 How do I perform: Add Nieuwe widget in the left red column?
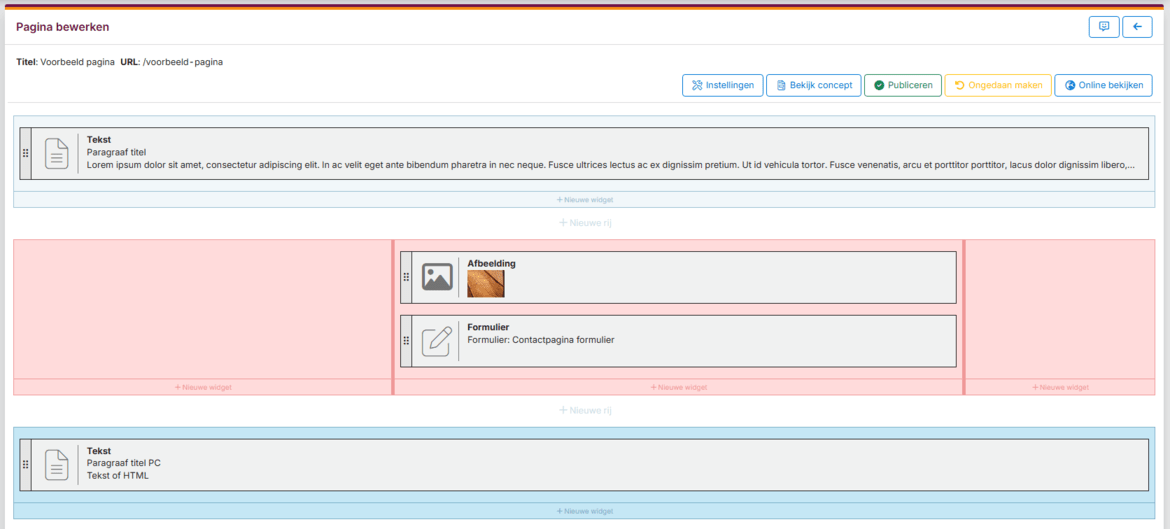point(203,387)
